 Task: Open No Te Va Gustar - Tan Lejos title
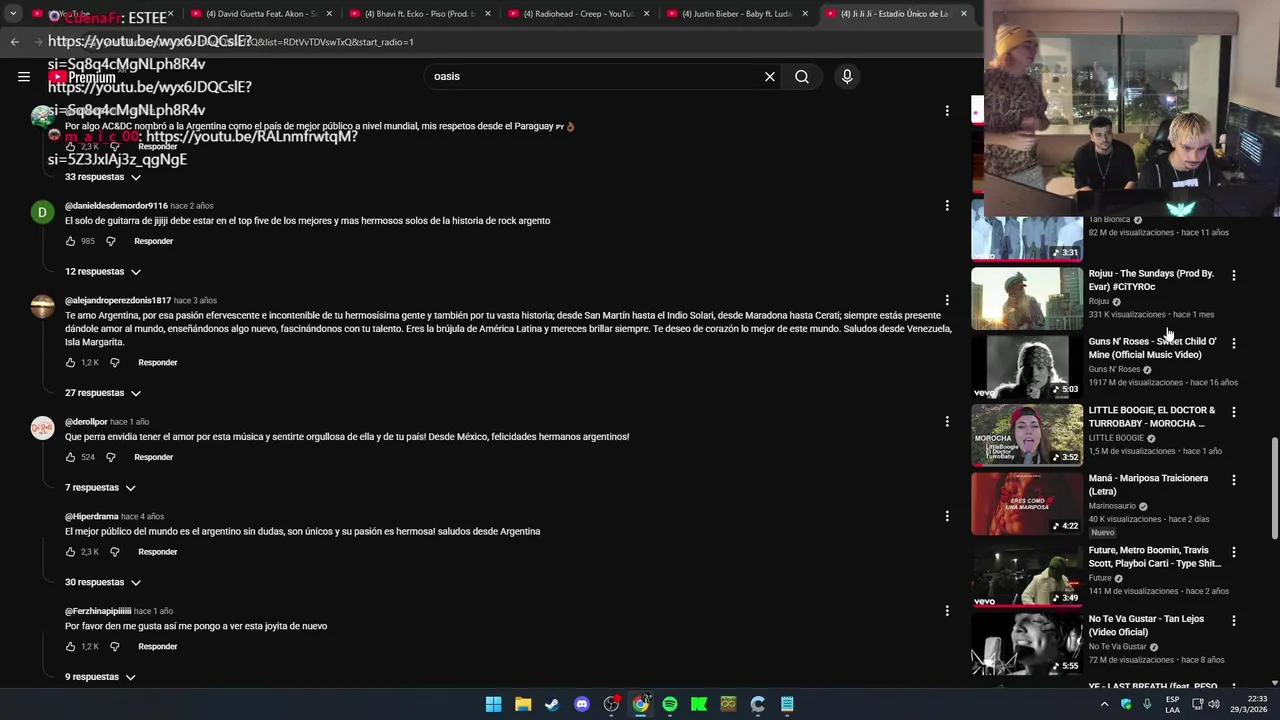1146,625
